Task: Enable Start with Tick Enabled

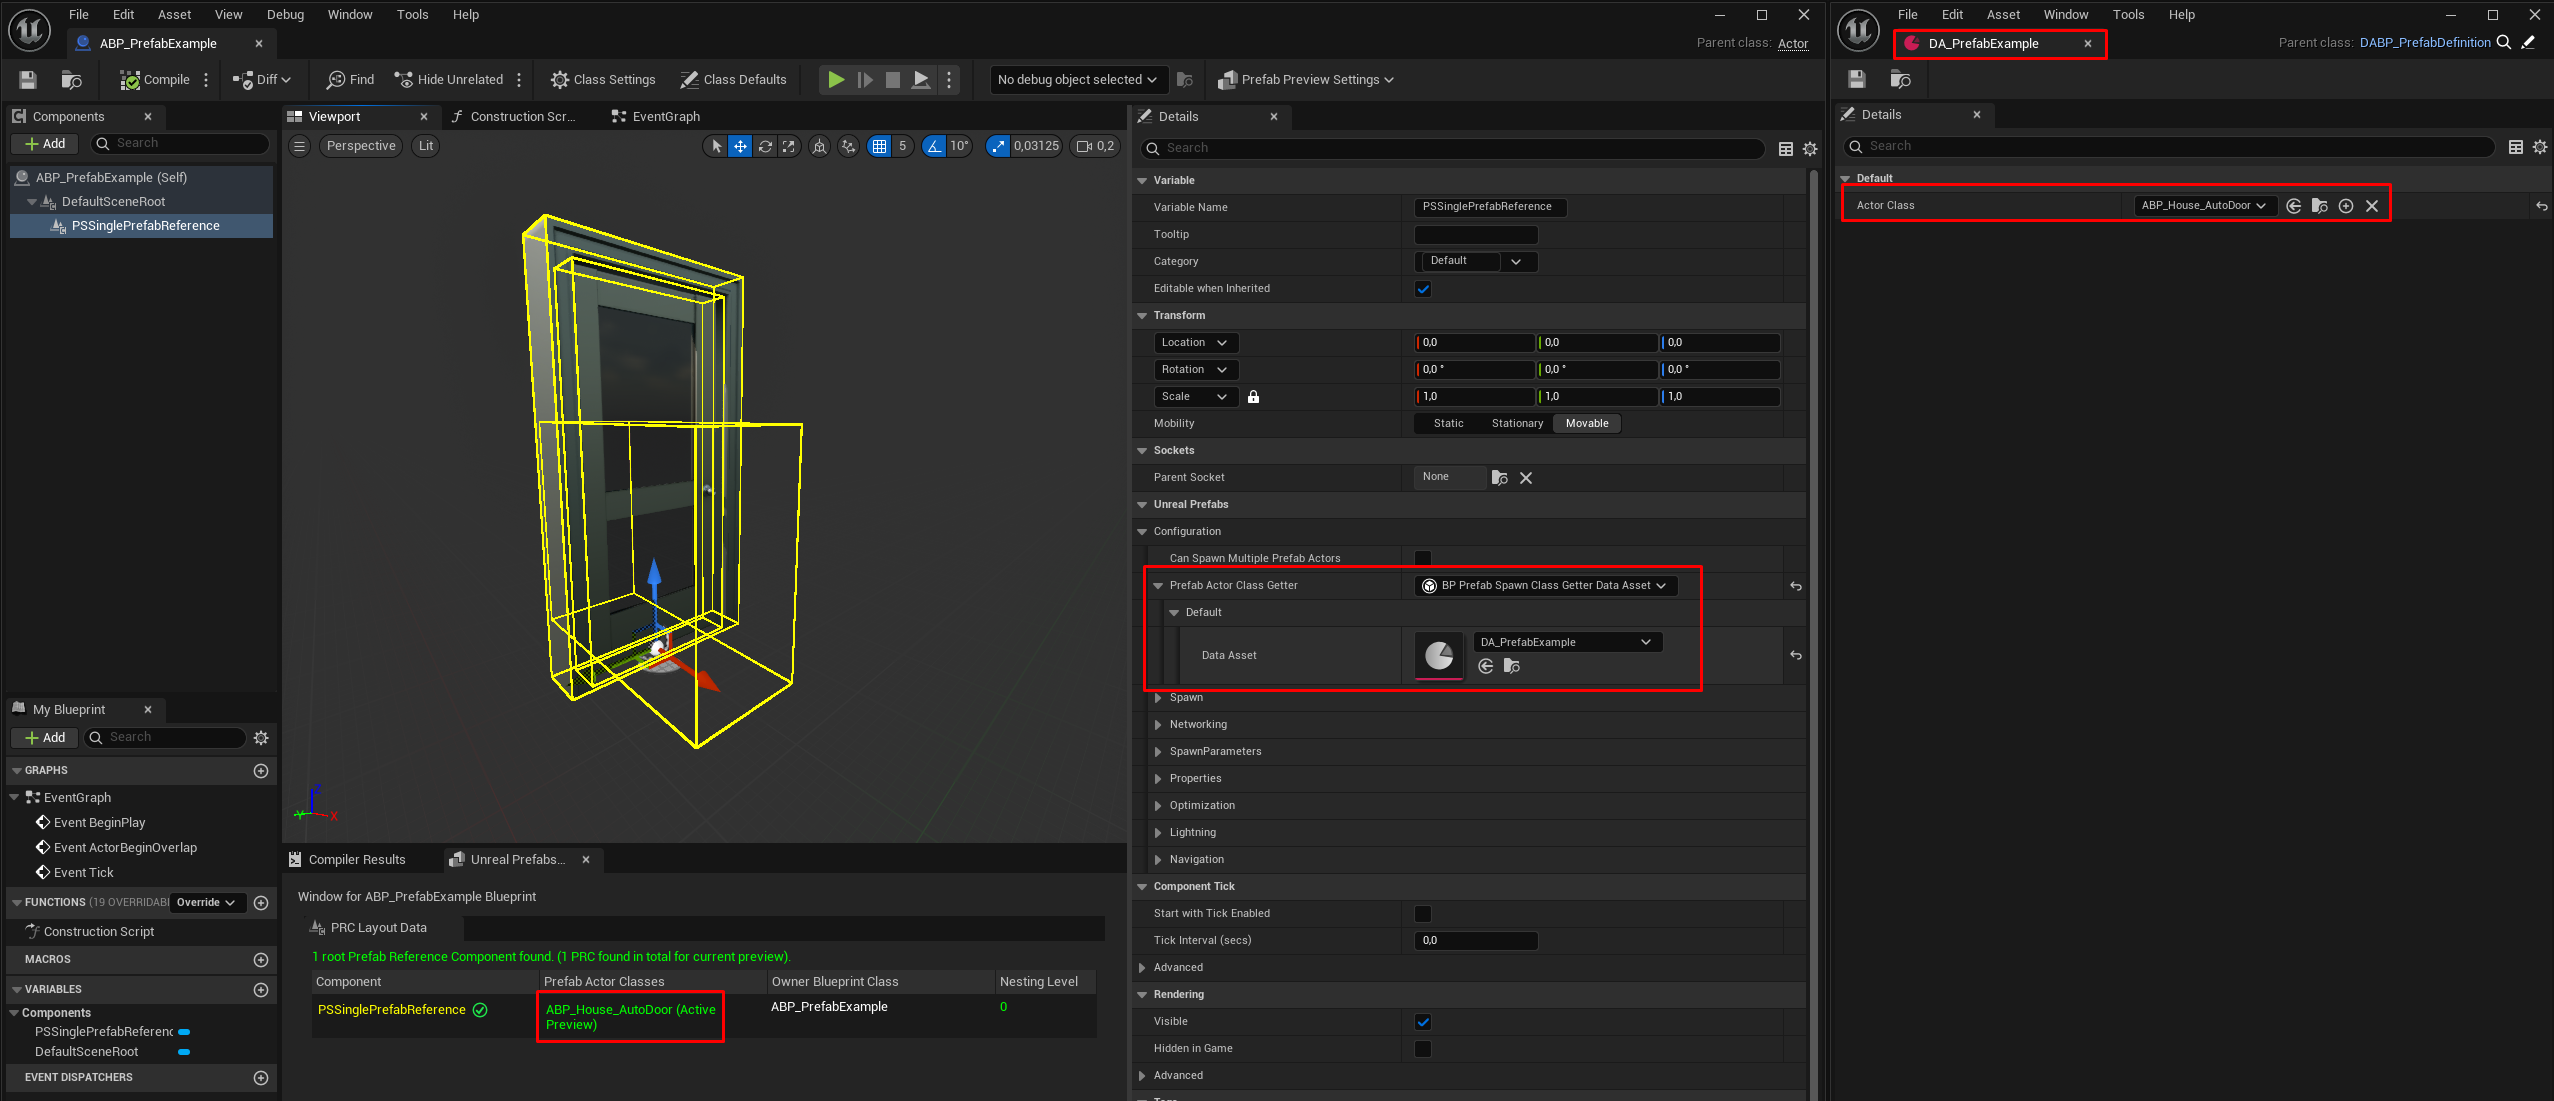Action: click(1423, 914)
